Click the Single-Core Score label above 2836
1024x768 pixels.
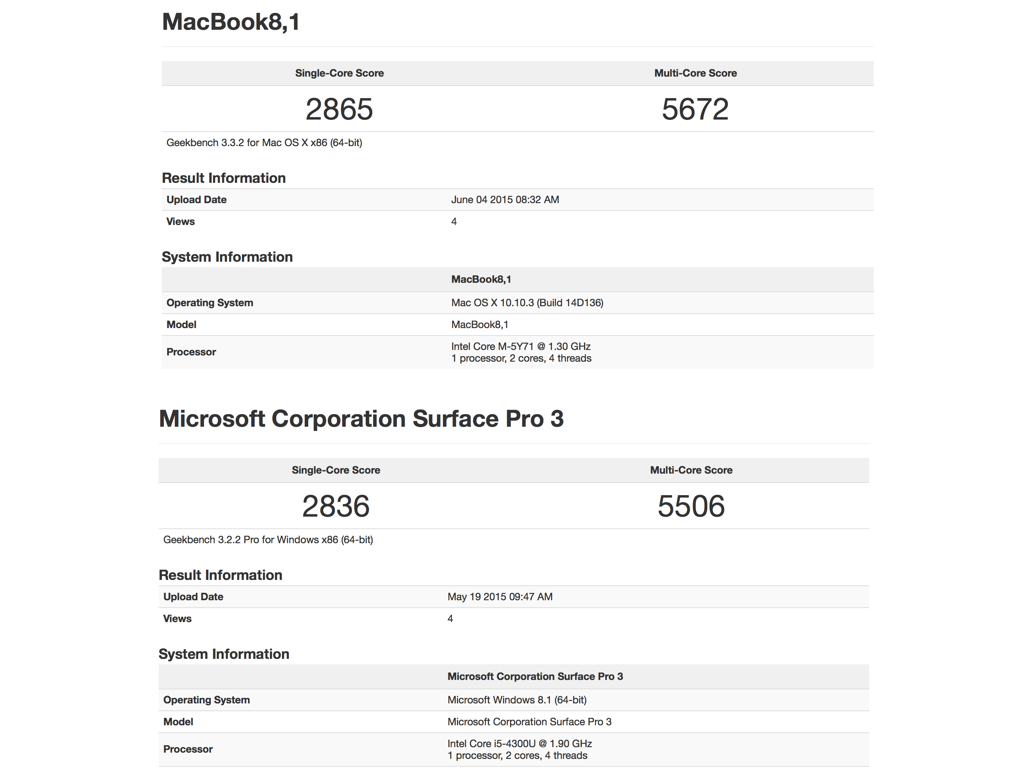click(336, 470)
